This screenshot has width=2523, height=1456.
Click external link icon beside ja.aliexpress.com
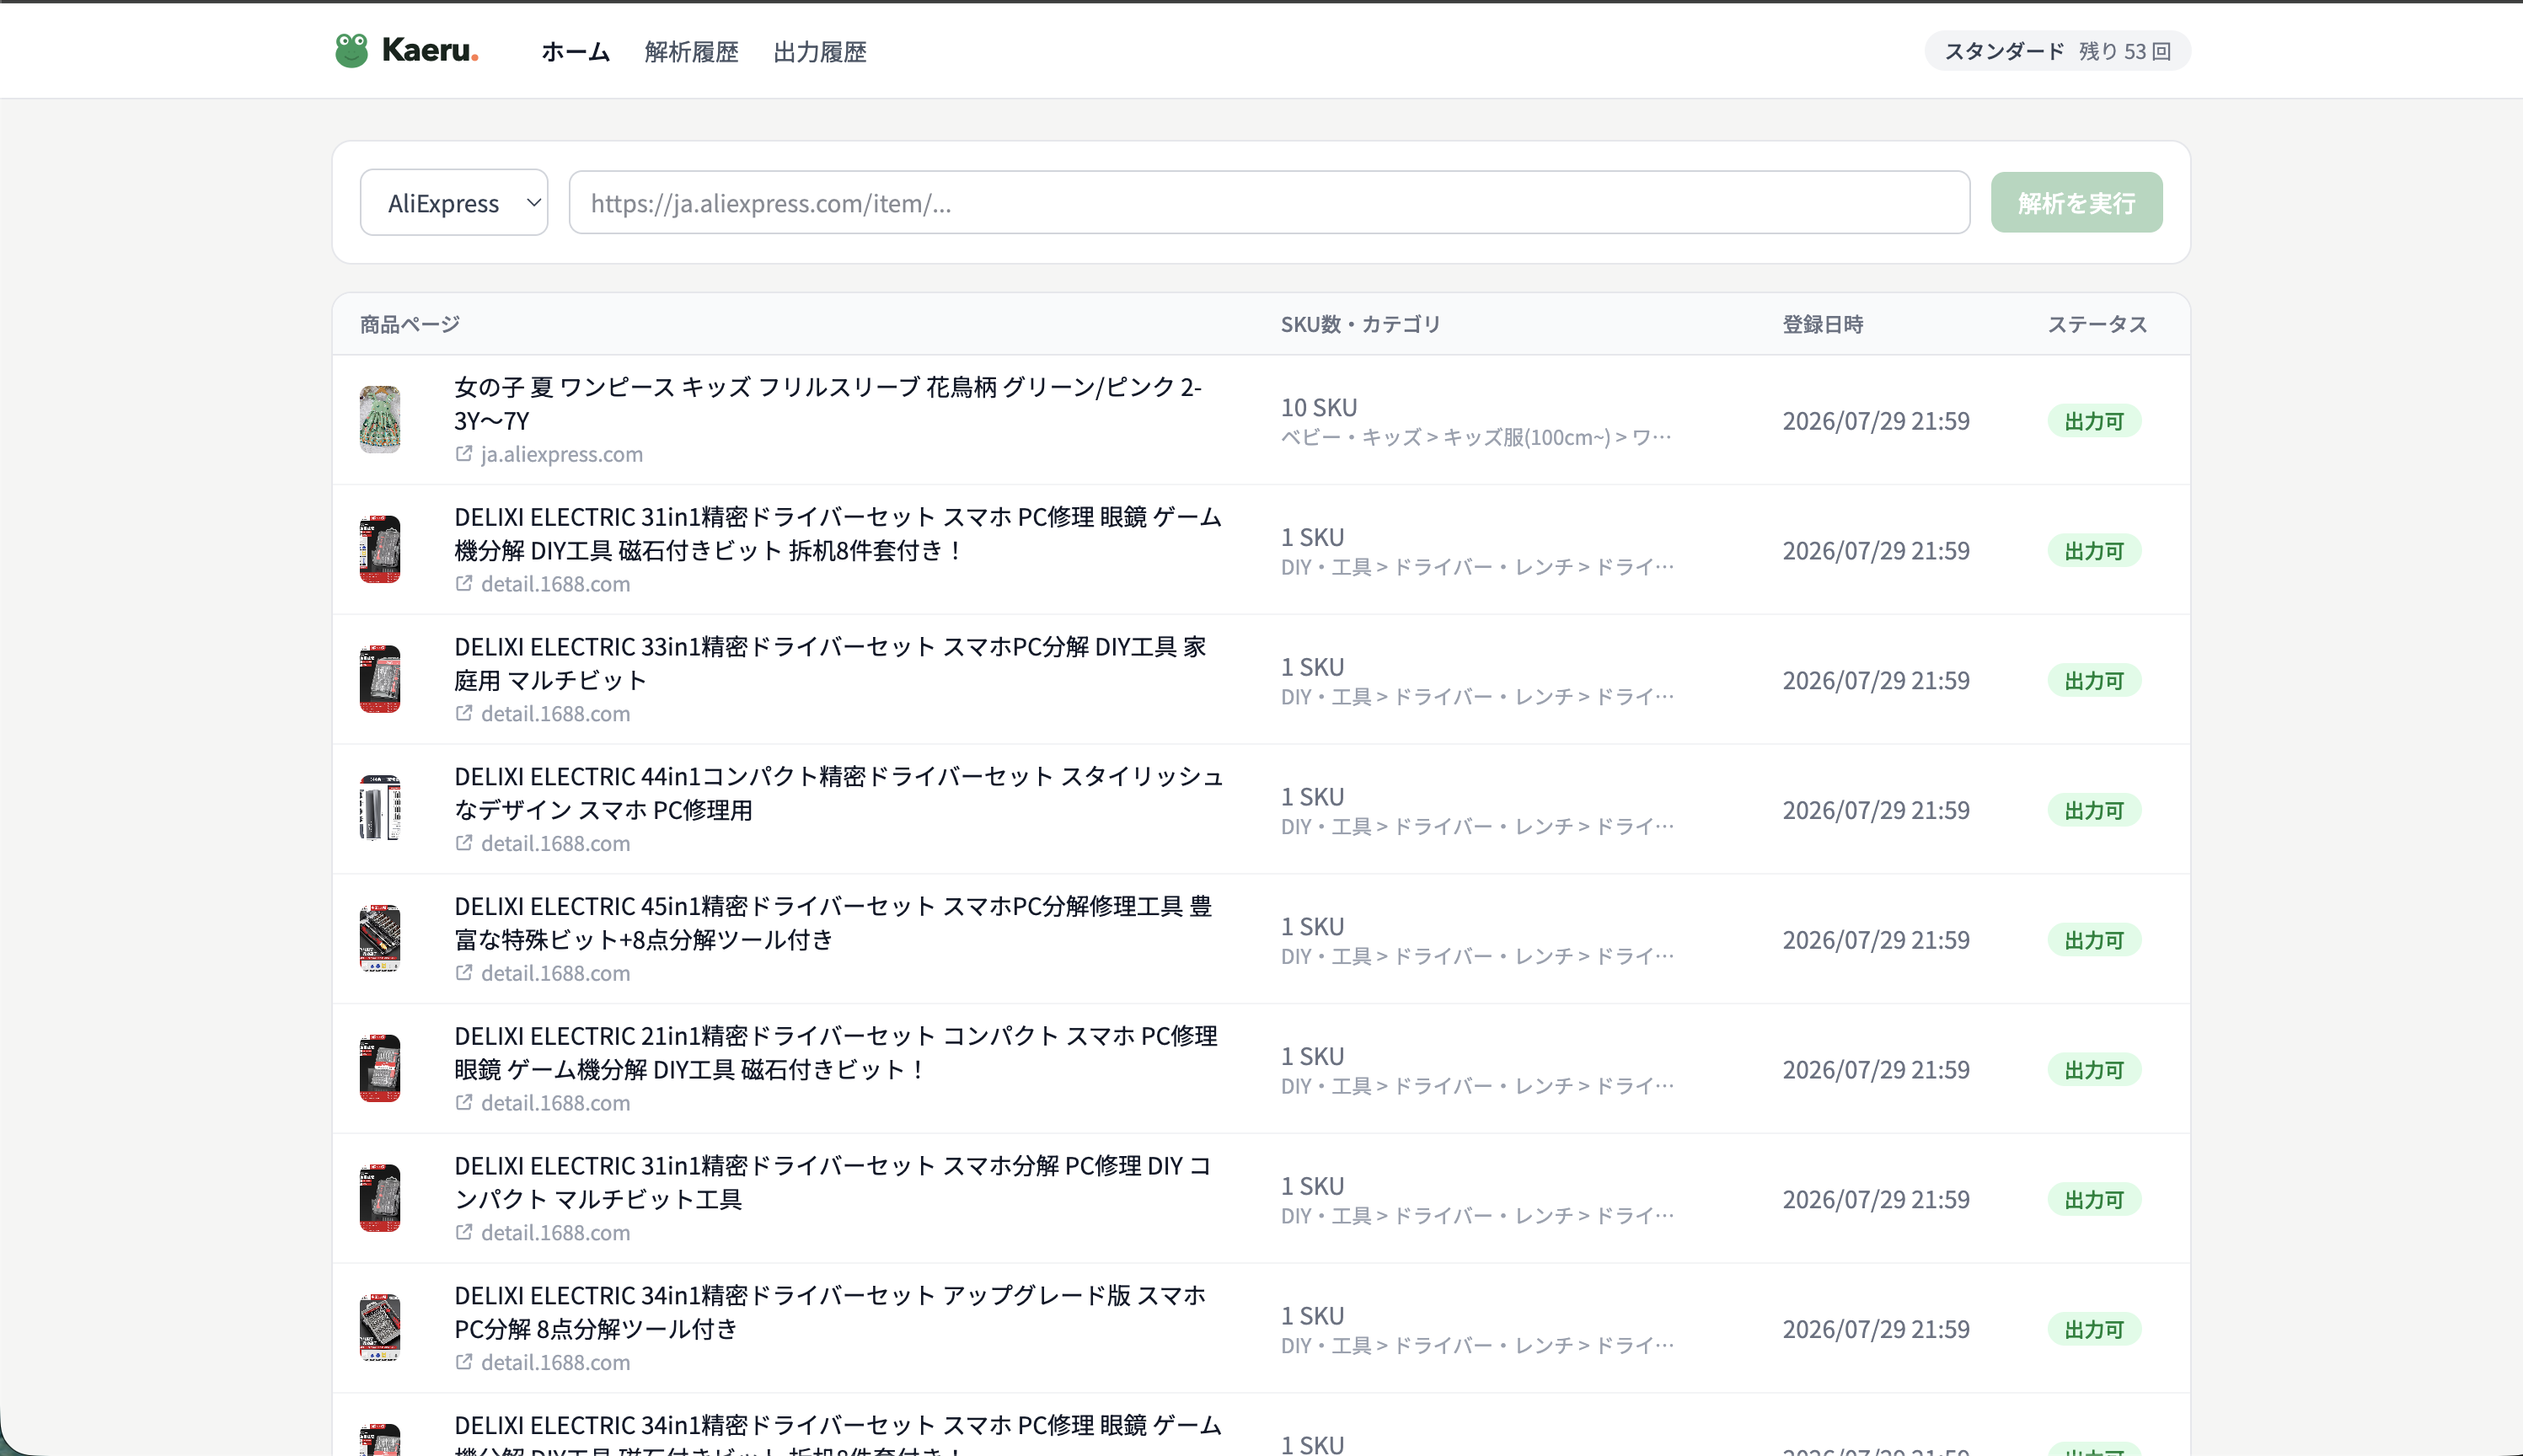(x=464, y=453)
